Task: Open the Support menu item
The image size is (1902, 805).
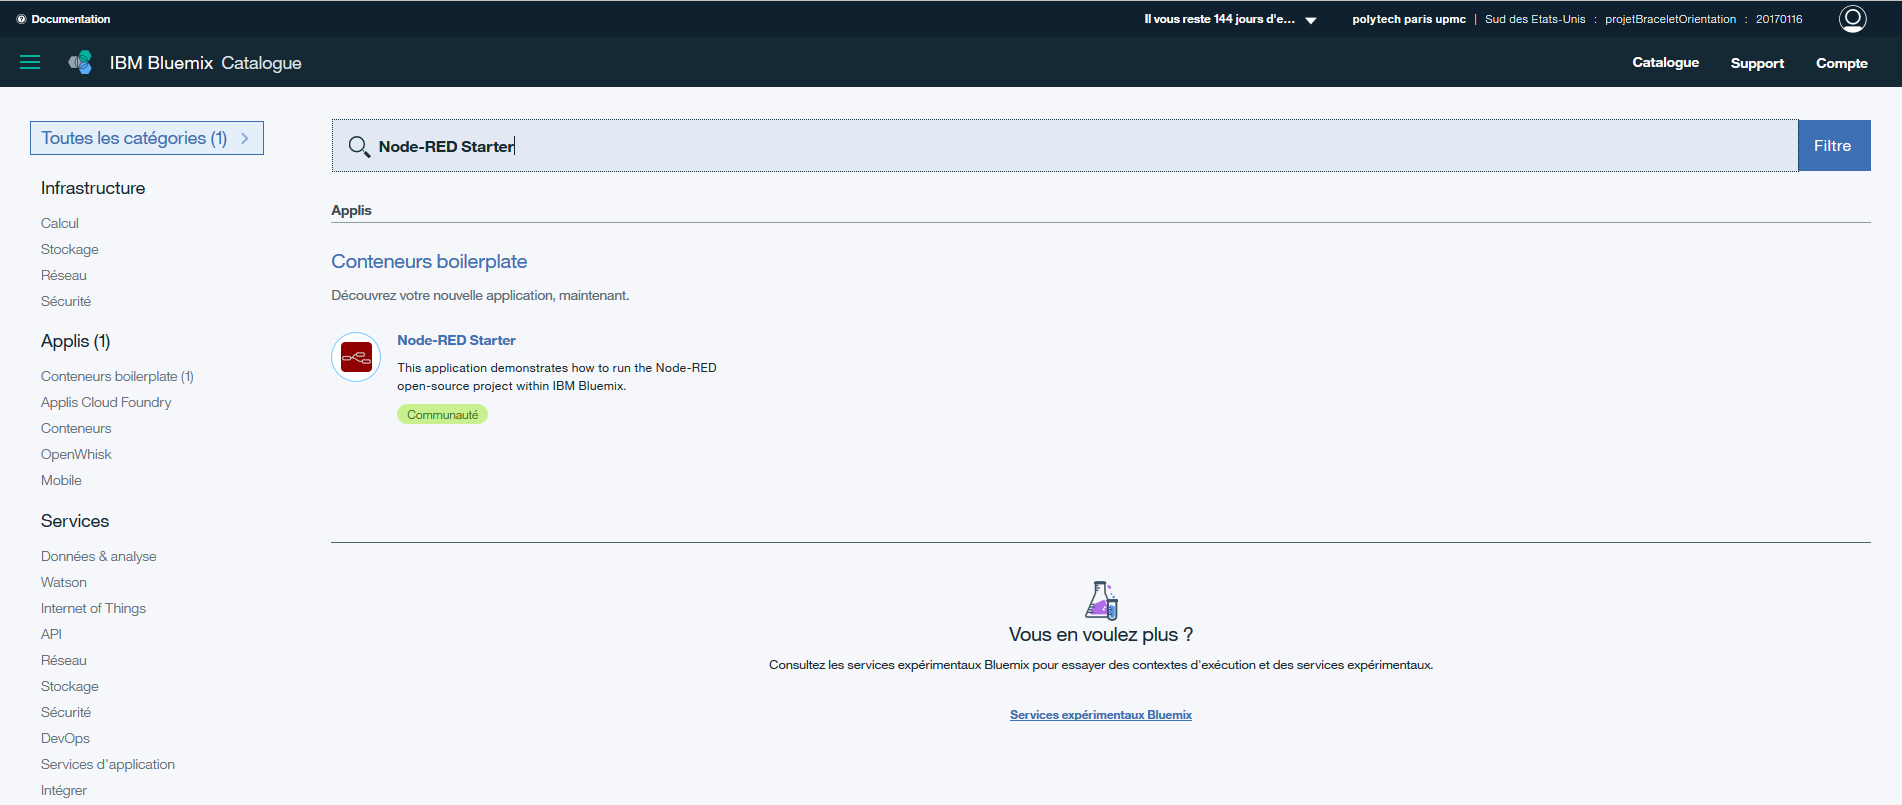Action: [1757, 63]
